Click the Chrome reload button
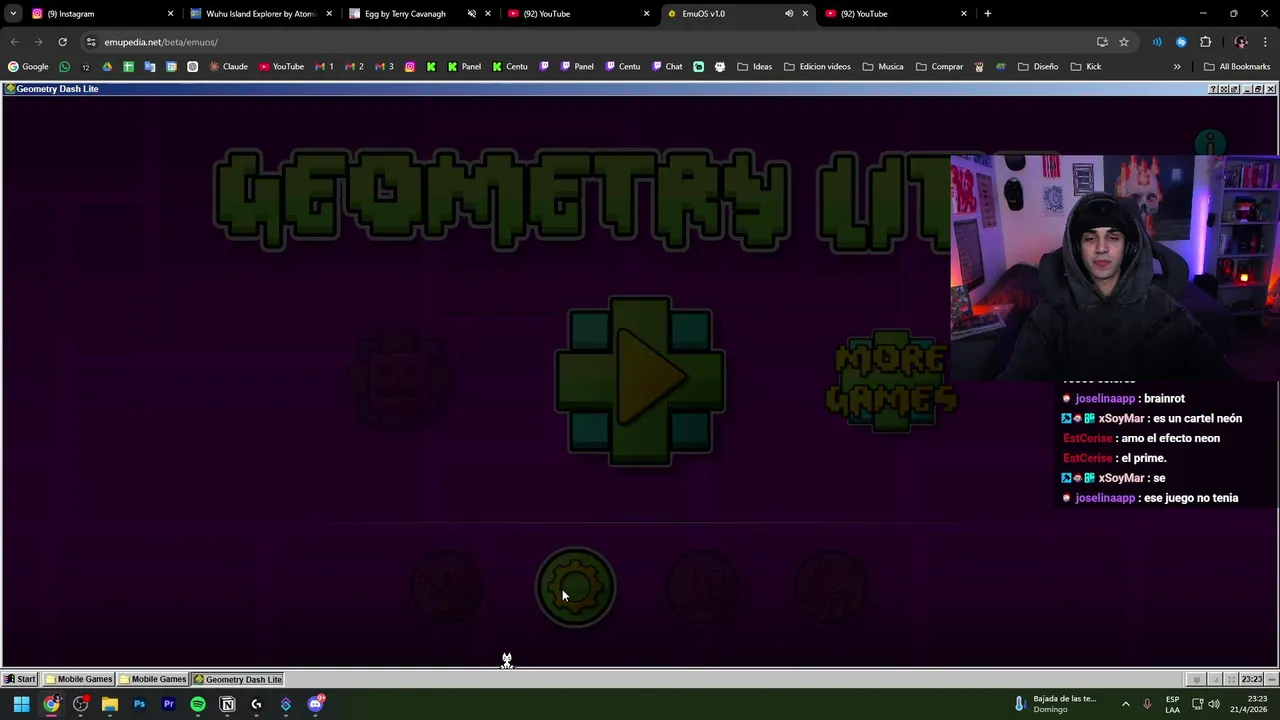This screenshot has width=1280, height=720. (x=62, y=42)
